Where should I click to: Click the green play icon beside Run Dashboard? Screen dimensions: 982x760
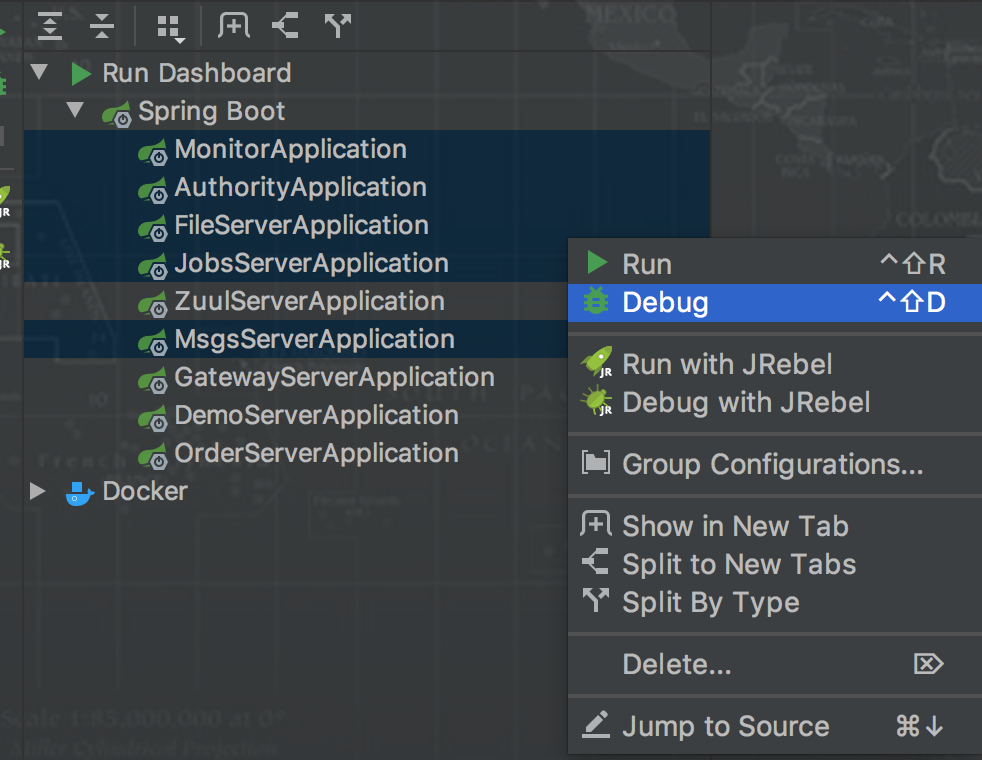81,73
